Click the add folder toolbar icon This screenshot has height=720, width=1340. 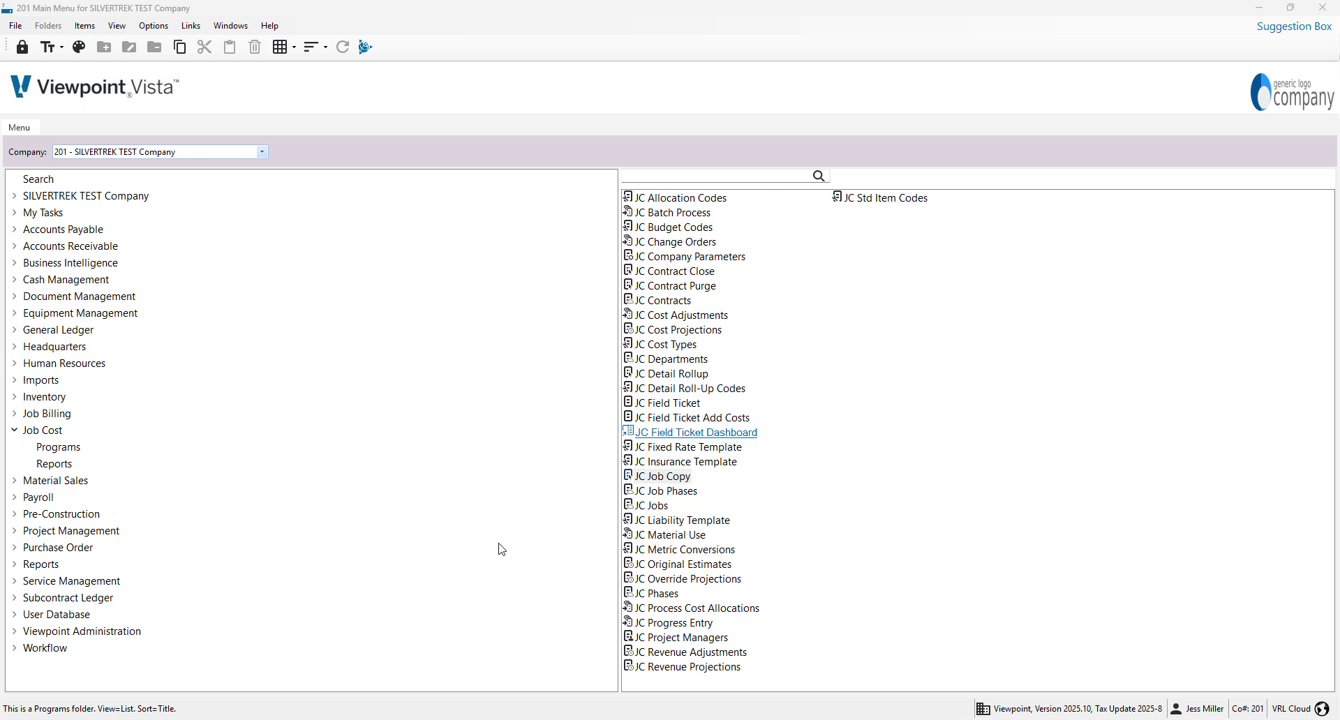point(104,47)
